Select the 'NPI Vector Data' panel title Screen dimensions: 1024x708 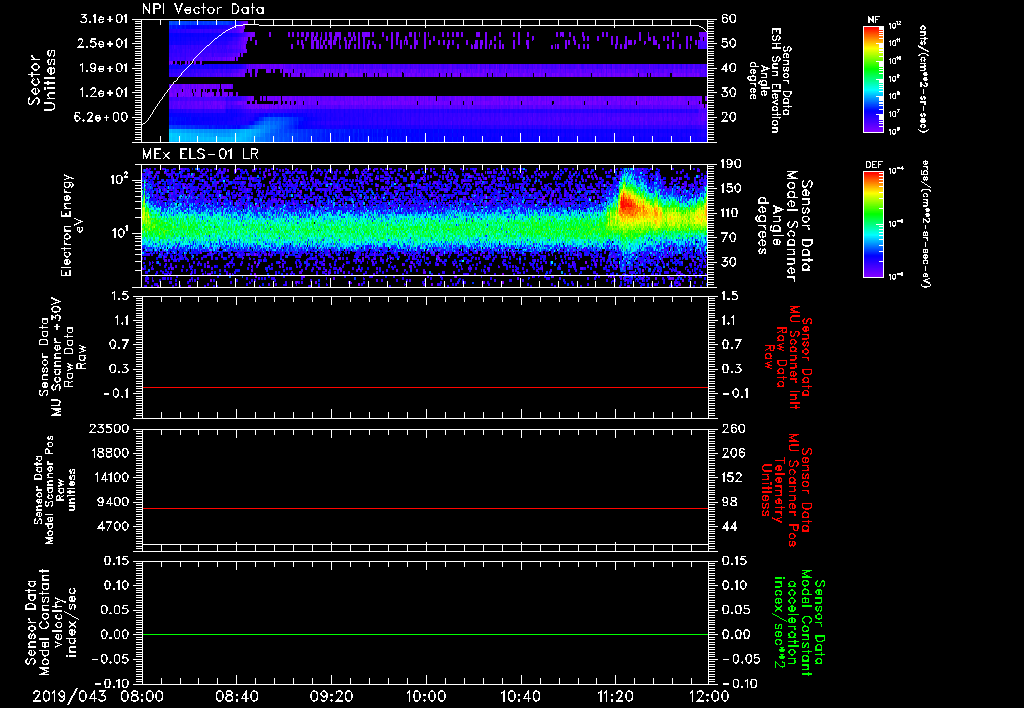[203, 9]
